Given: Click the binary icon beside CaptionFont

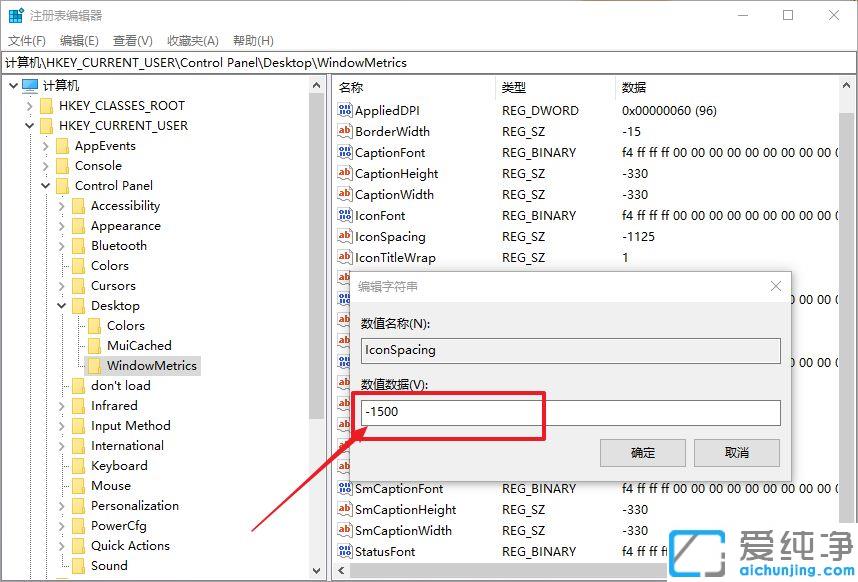Looking at the screenshot, I should point(344,152).
